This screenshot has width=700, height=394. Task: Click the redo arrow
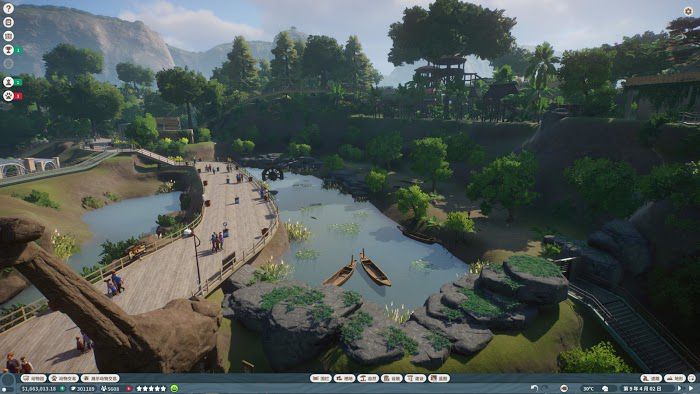coord(545,388)
